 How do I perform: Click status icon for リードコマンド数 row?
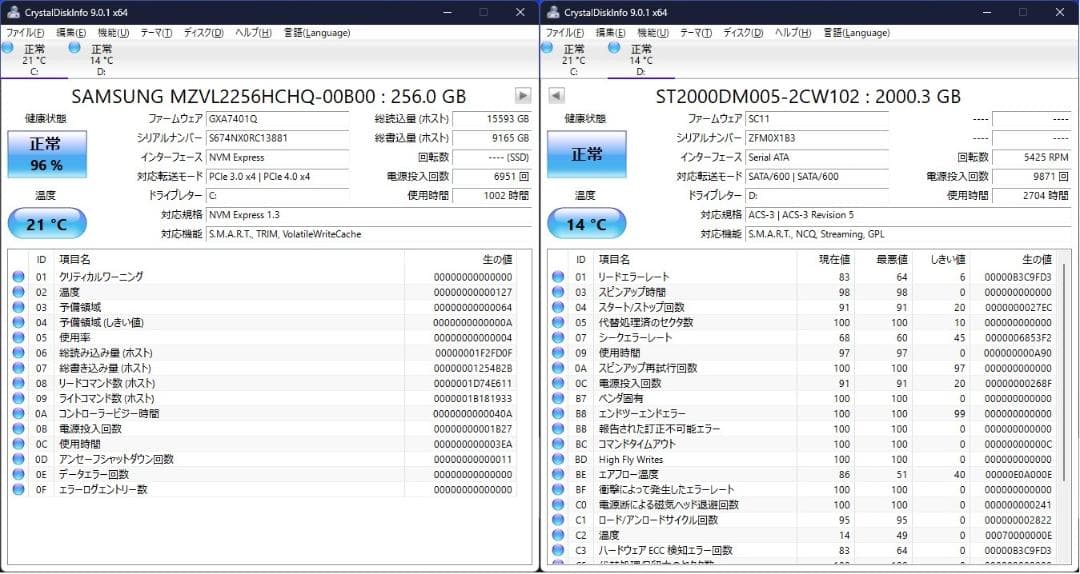coord(19,383)
